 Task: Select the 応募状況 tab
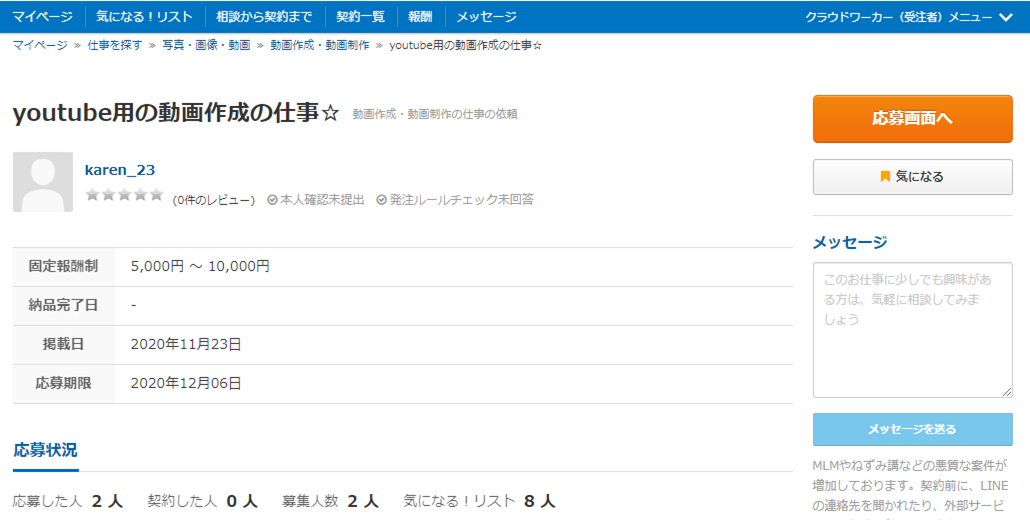tap(46, 451)
